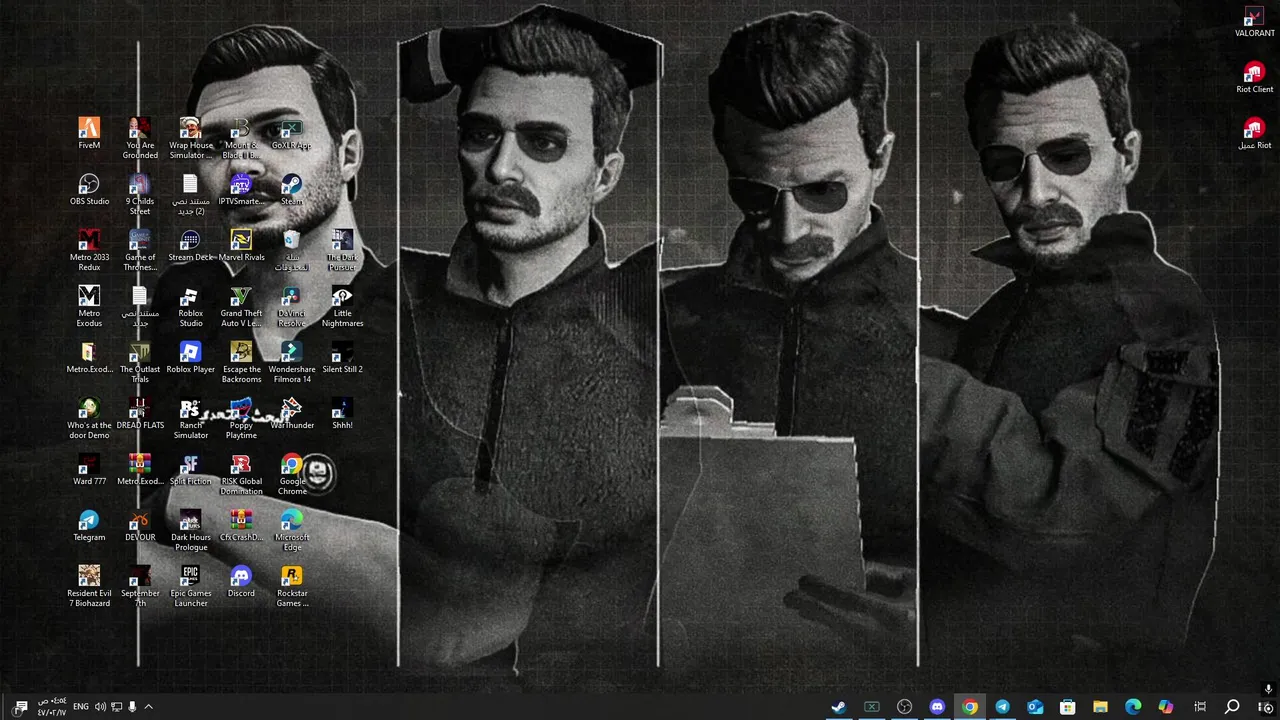Viewport: 1280px width, 720px height.
Task: Select the Silent Still 2 icon
Action: click(x=342, y=357)
